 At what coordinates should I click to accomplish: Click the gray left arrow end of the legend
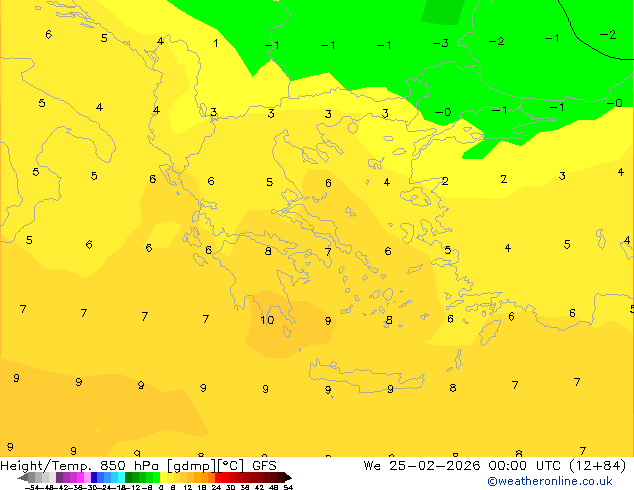pyautogui.click(x=23, y=477)
